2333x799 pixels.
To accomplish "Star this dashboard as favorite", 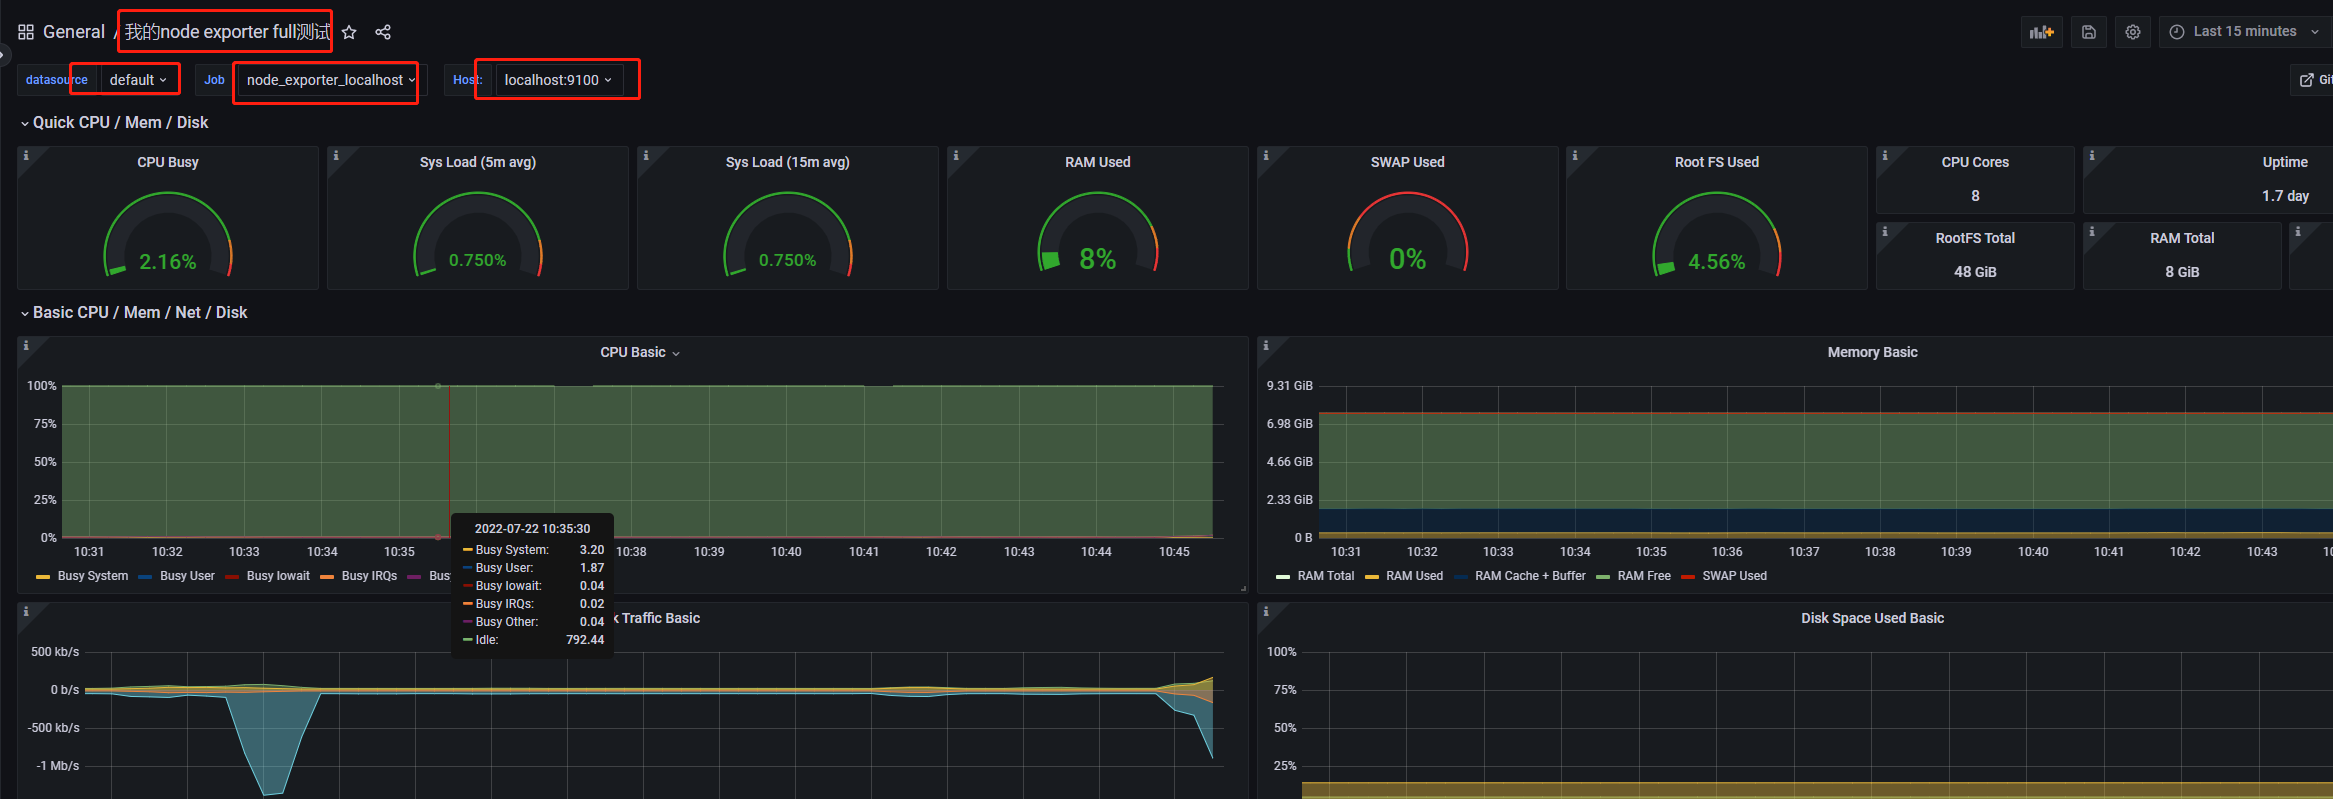I will [x=349, y=32].
